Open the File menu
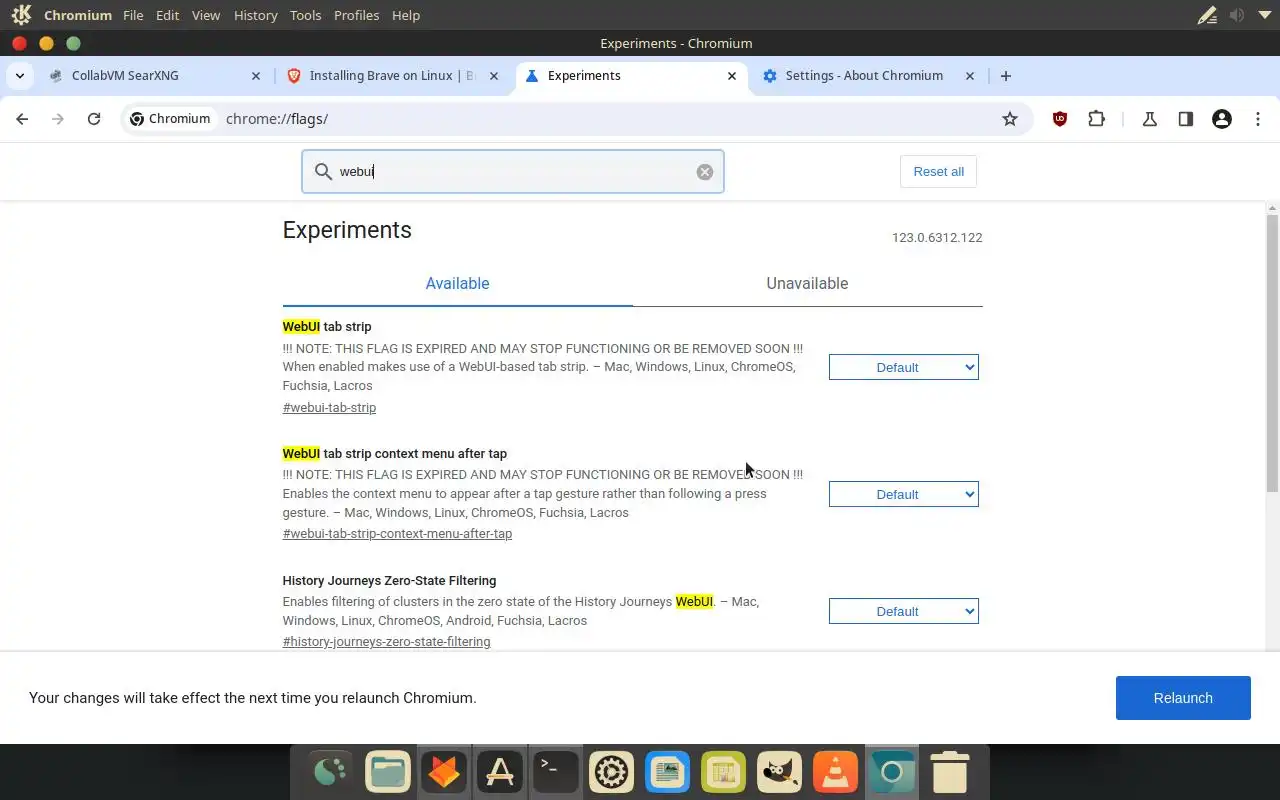Viewport: 1280px width, 800px height. (x=133, y=15)
